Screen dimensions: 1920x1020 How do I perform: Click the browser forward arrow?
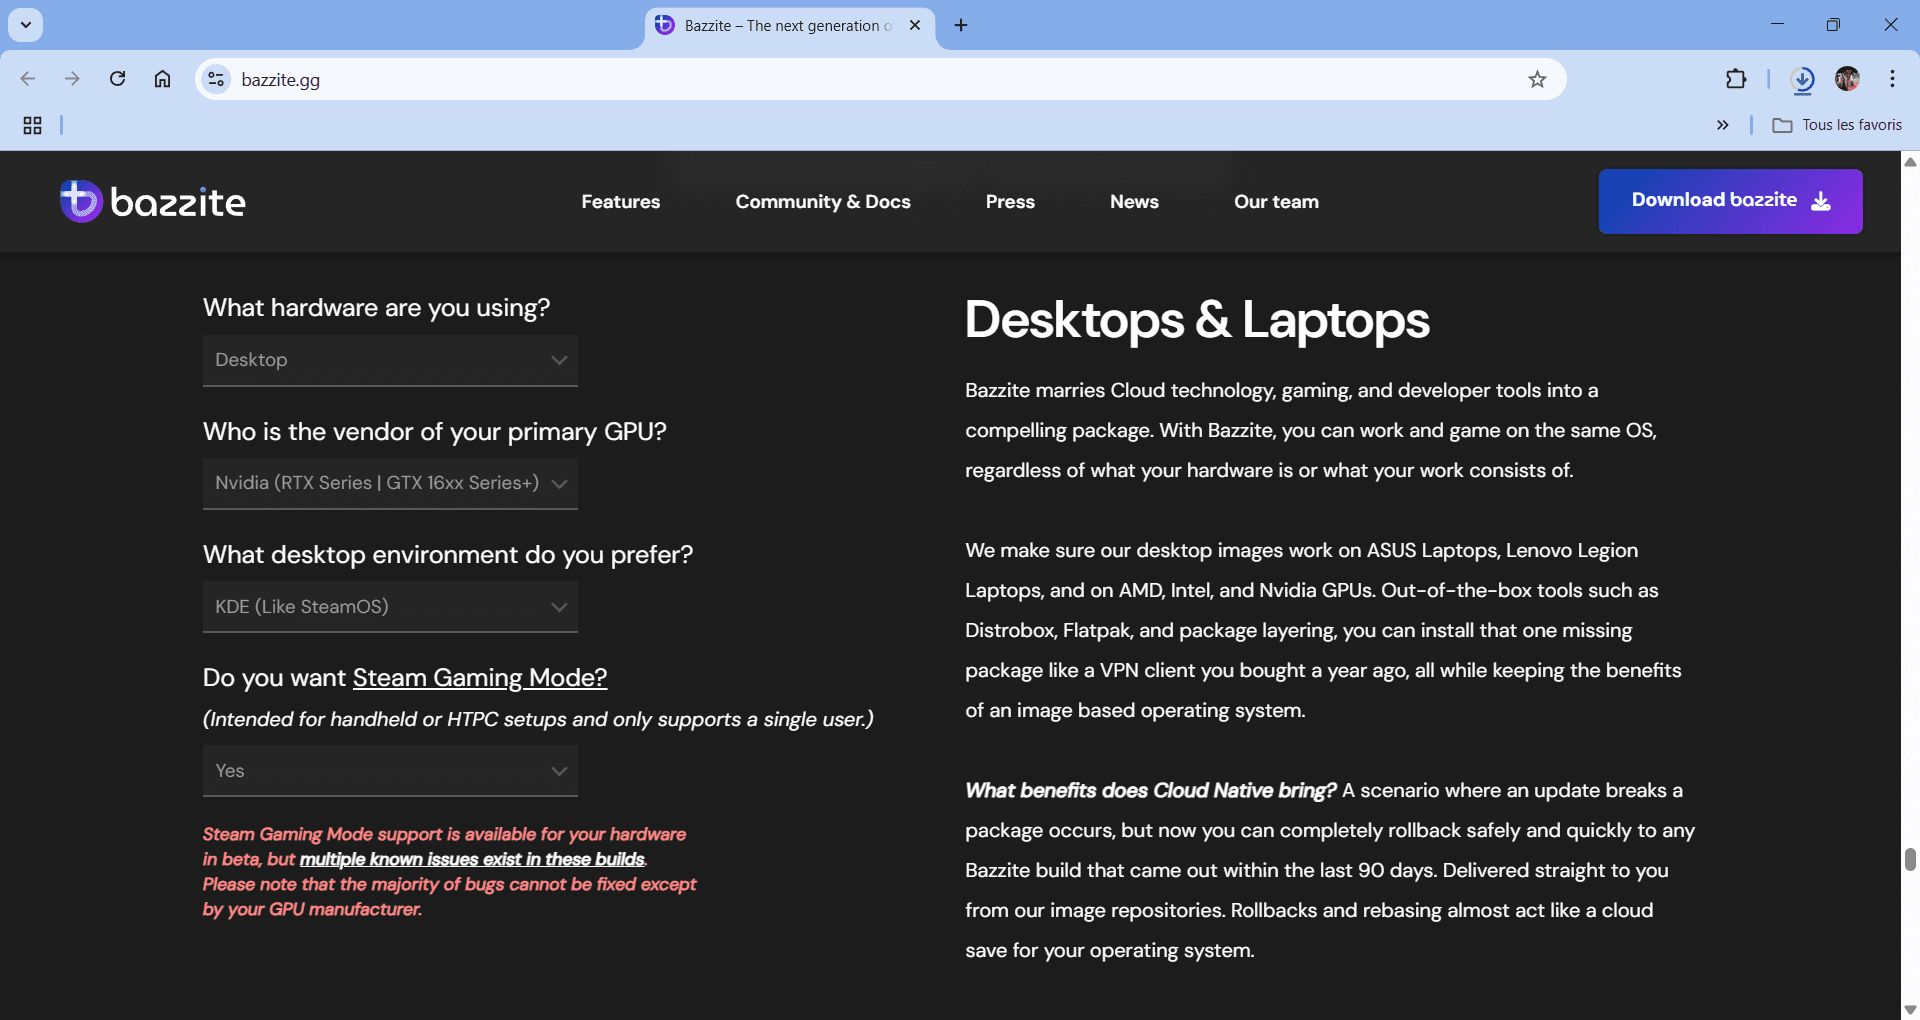(x=72, y=79)
